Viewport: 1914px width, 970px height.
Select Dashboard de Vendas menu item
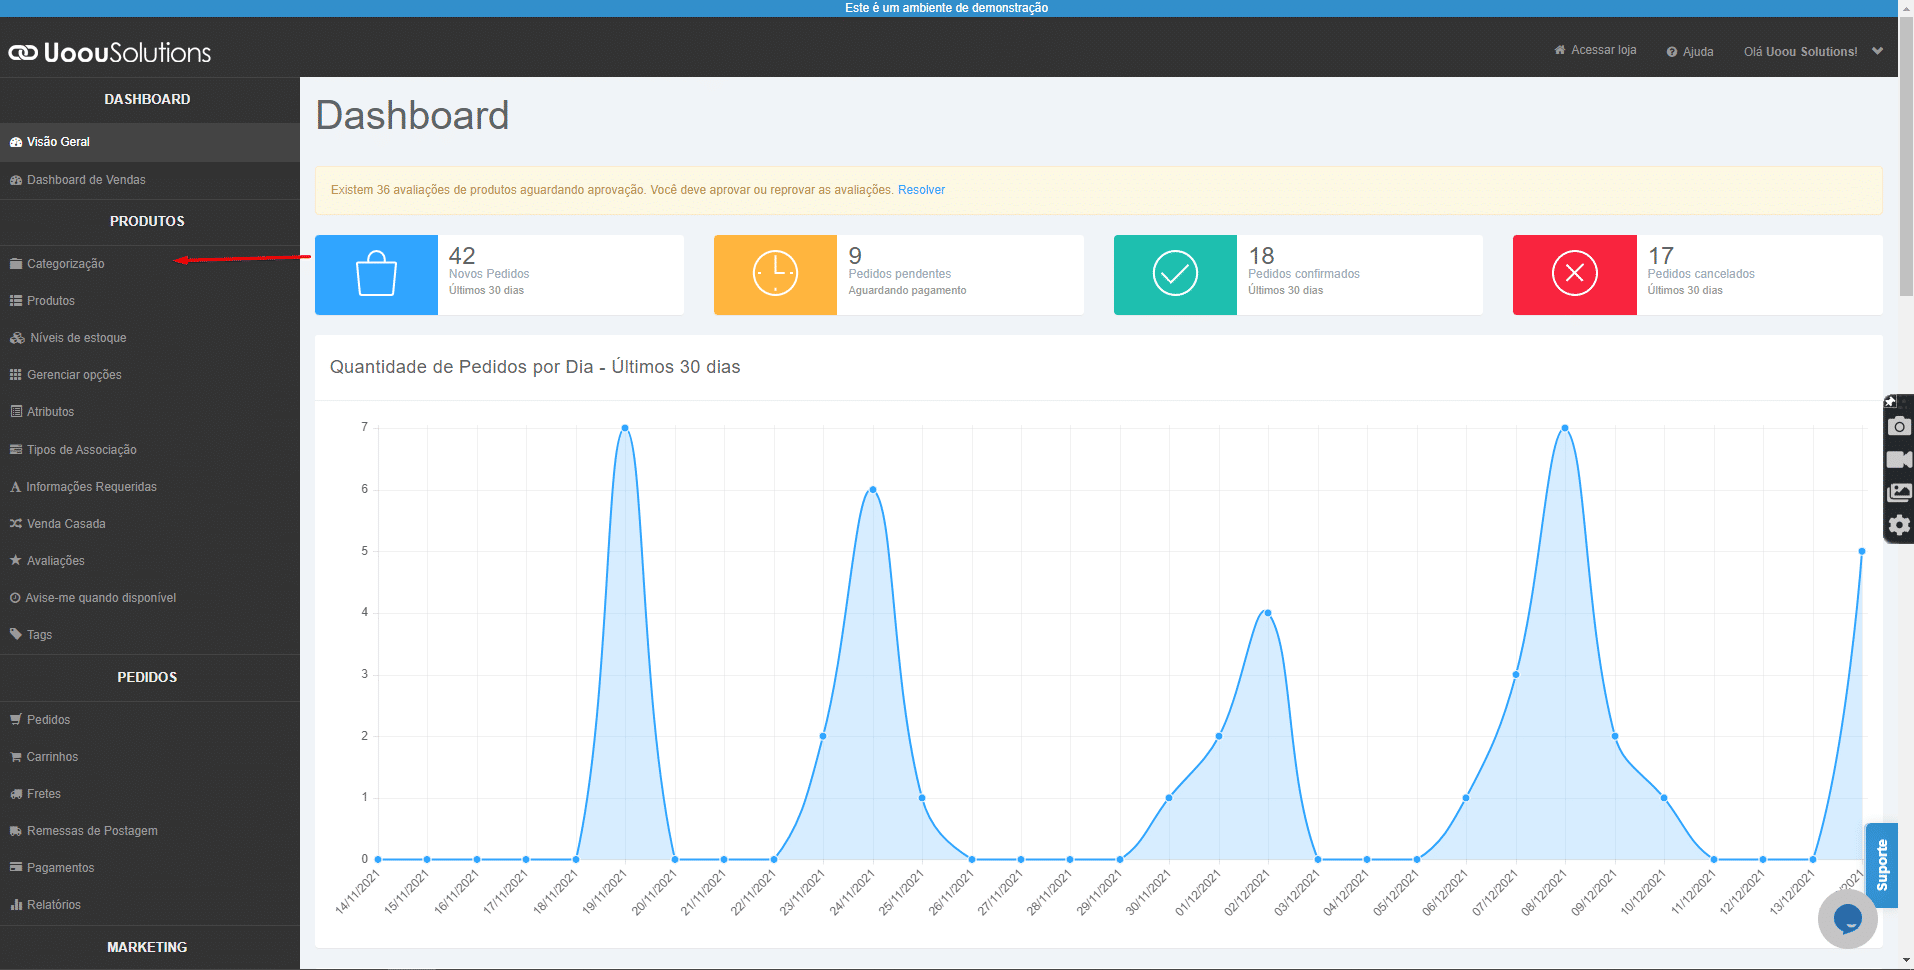click(x=86, y=180)
